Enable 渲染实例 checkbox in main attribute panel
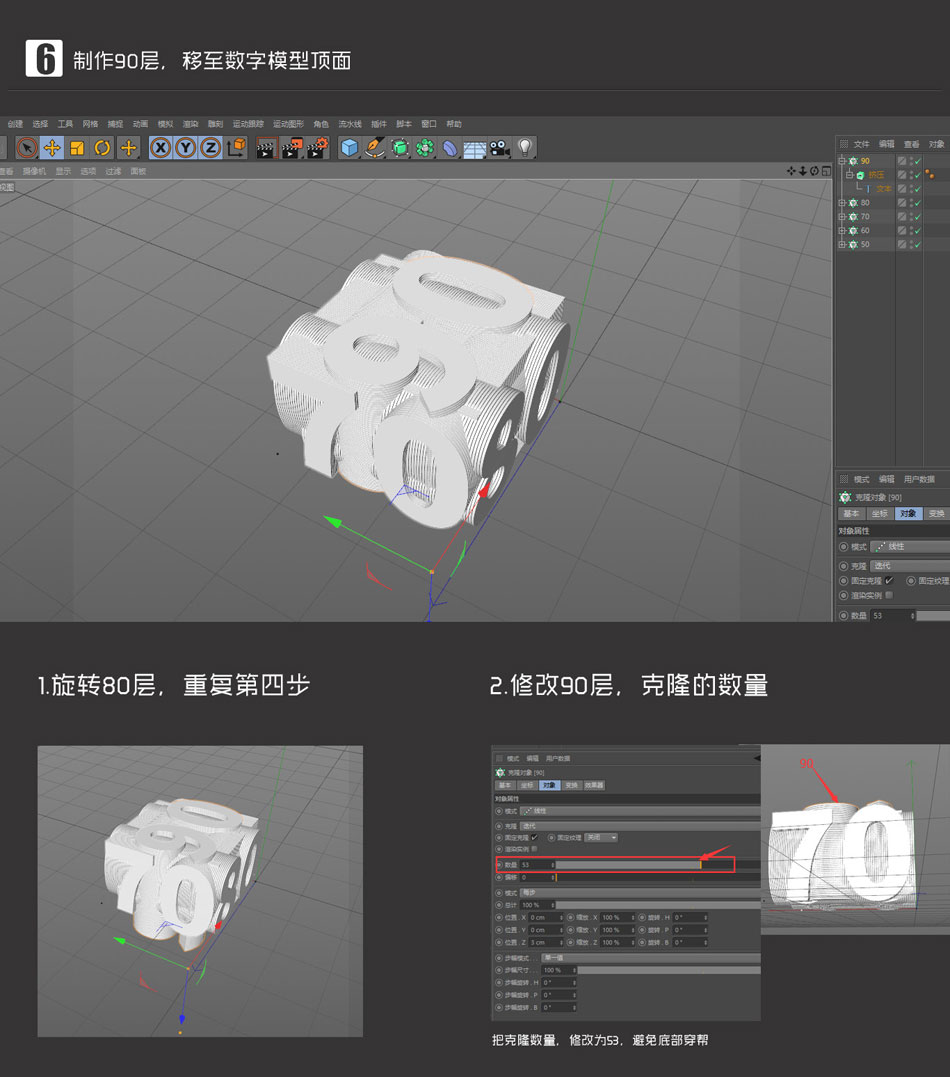950x1077 pixels. click(889, 595)
